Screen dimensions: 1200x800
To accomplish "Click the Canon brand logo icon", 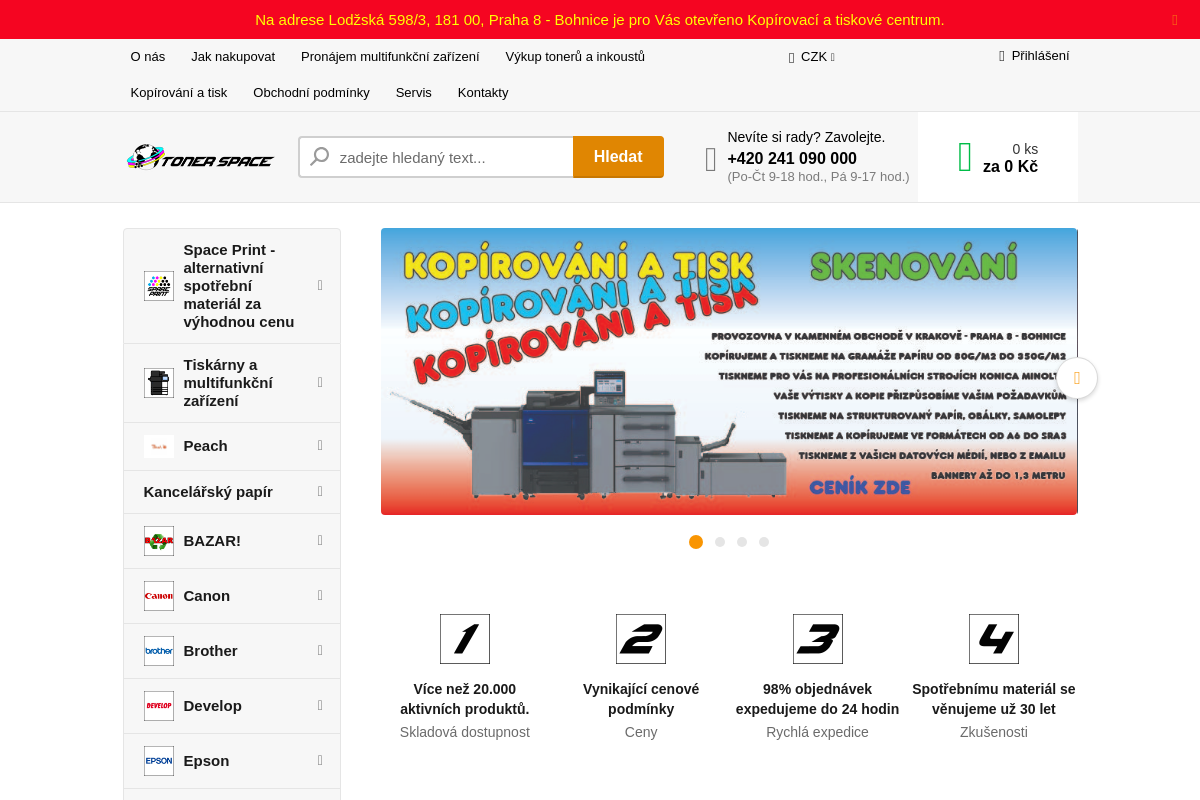I will coord(159,596).
